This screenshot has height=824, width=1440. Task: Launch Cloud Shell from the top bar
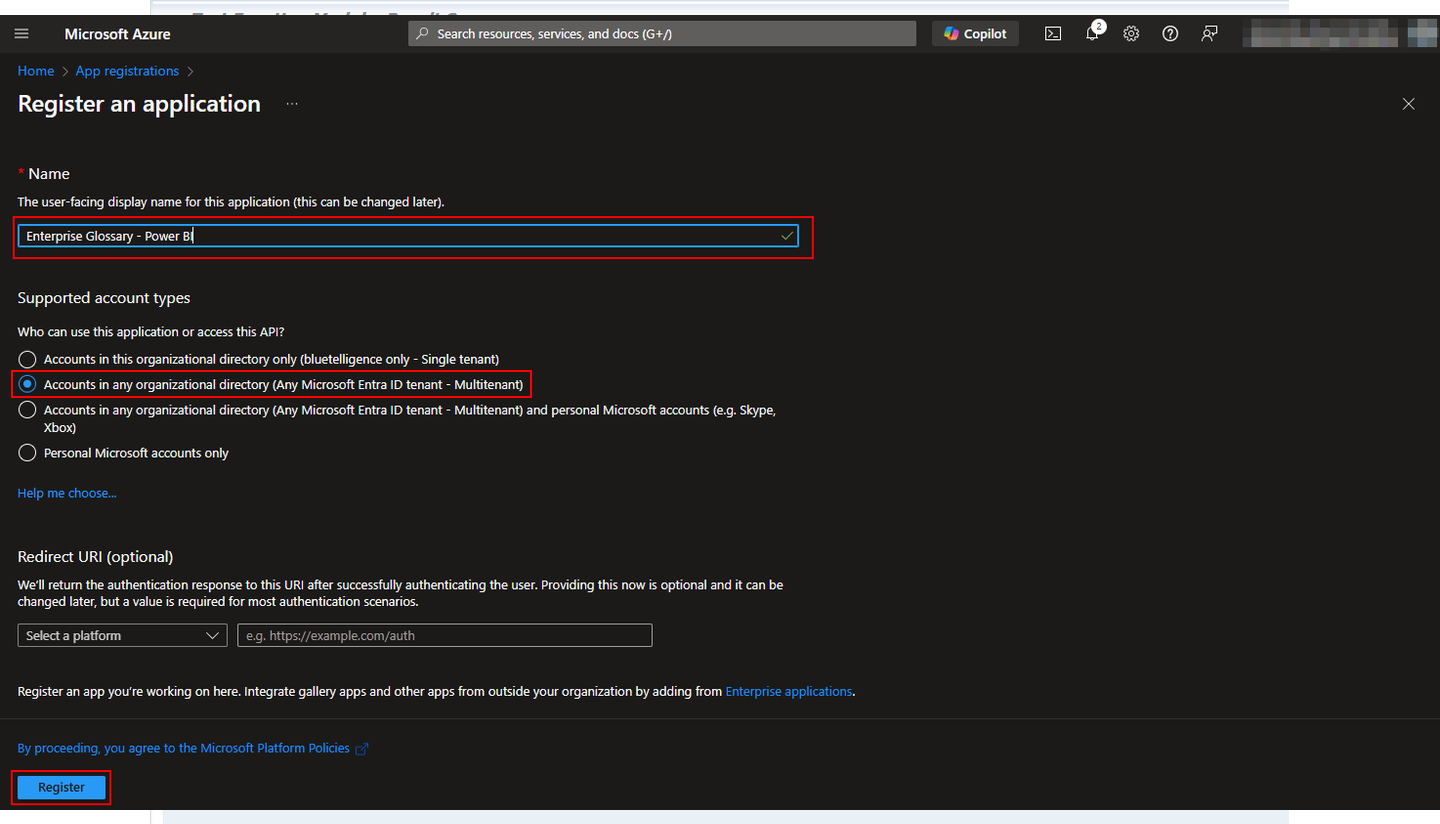point(1053,34)
